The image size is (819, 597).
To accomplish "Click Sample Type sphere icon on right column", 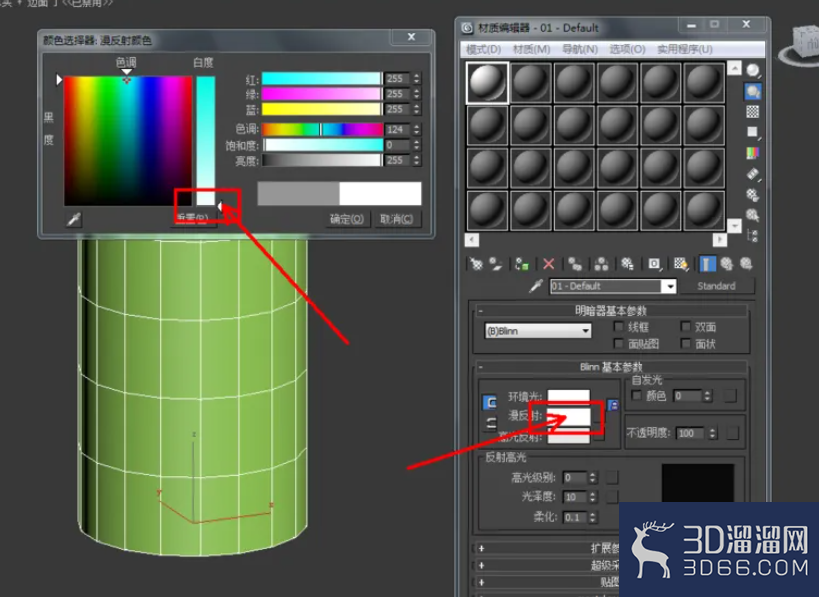I will (x=753, y=70).
